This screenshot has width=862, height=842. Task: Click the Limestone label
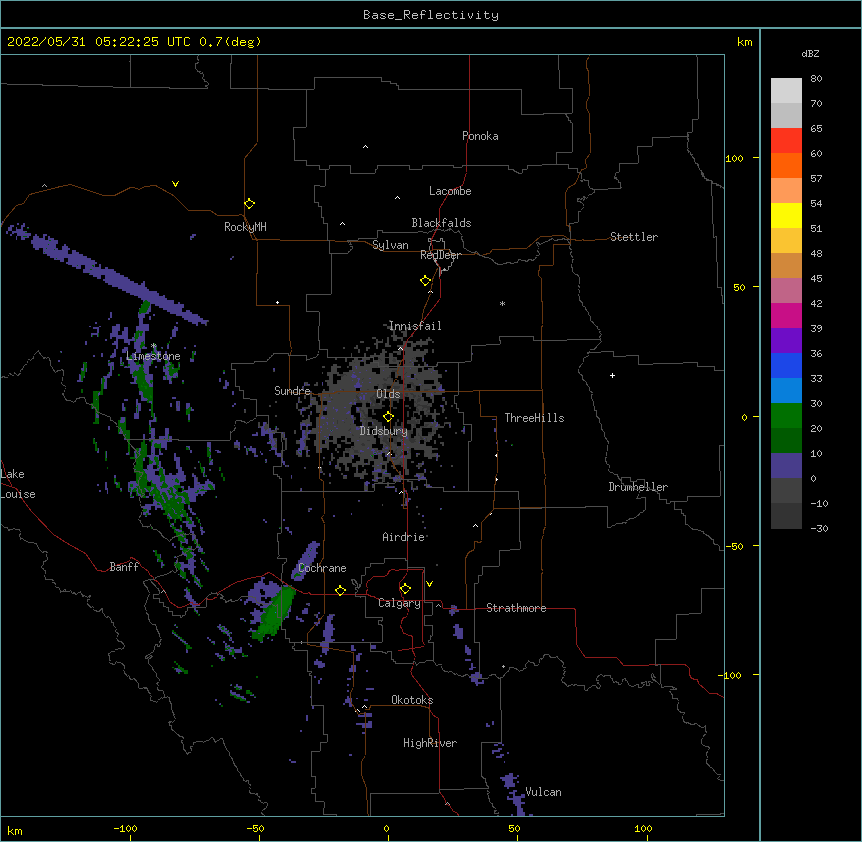tap(153, 356)
